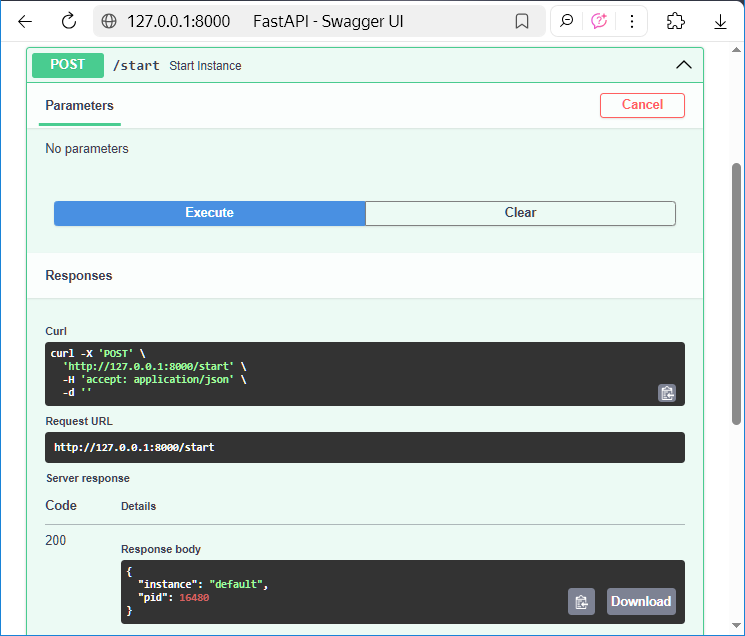Open the pink AI chat assistant icon
Image resolution: width=745 pixels, height=636 pixels.
[599, 21]
